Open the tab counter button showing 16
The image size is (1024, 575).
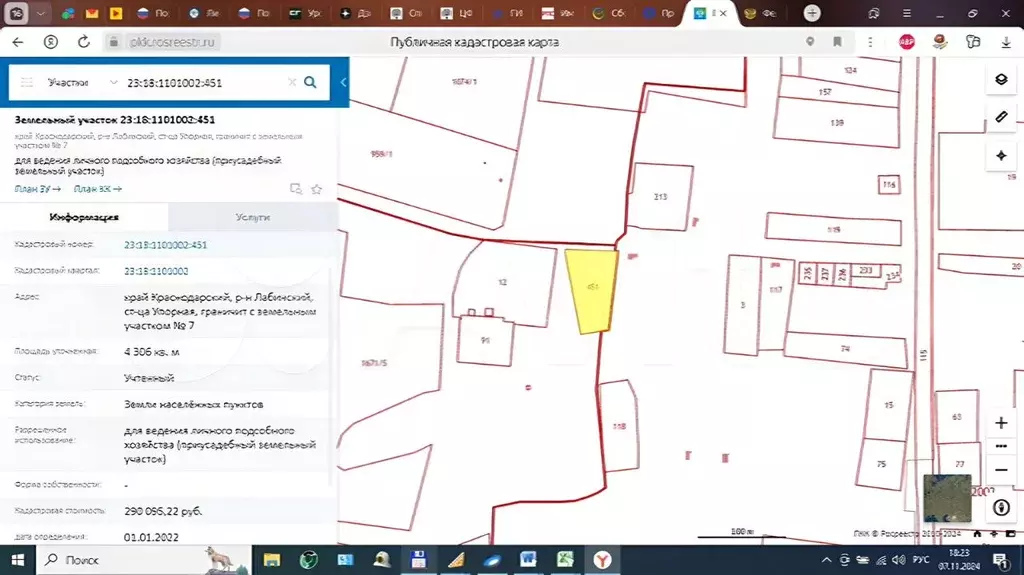click(16, 13)
